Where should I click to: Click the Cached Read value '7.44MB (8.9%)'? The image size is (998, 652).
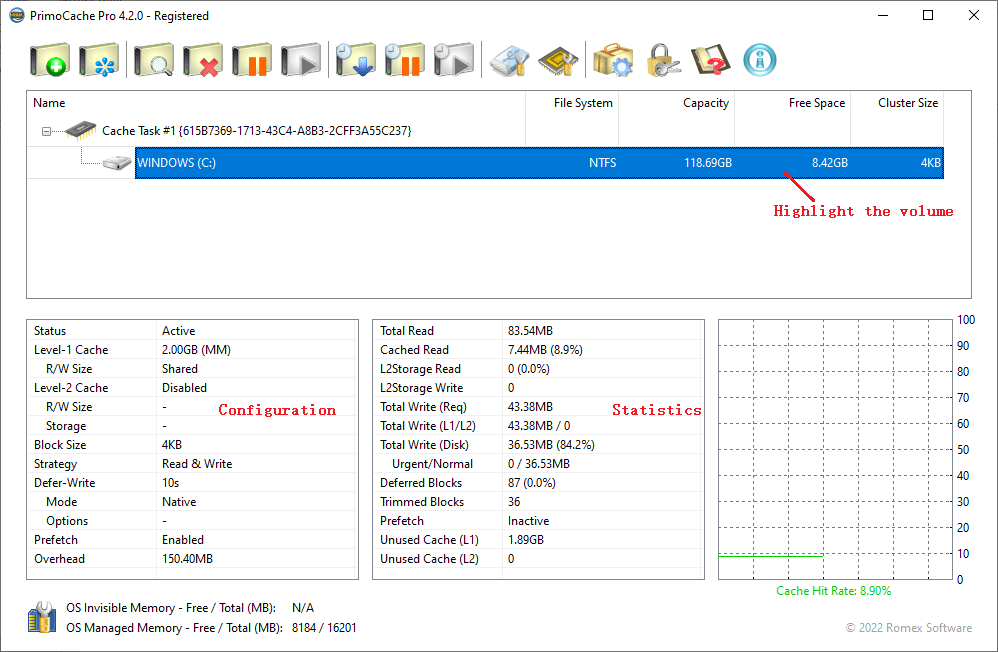click(545, 350)
